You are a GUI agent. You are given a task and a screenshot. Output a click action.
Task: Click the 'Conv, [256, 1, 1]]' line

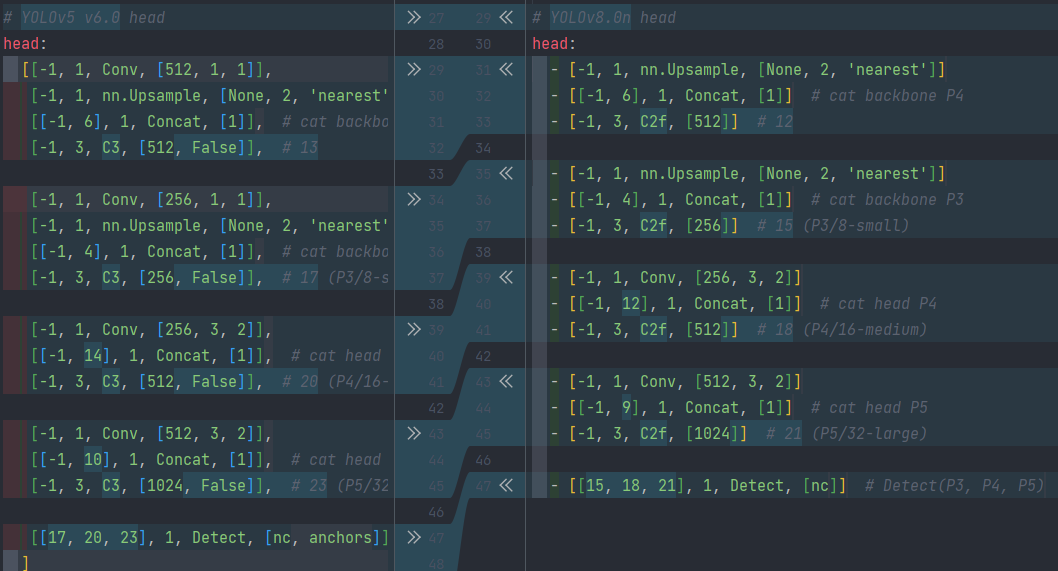click(151, 200)
